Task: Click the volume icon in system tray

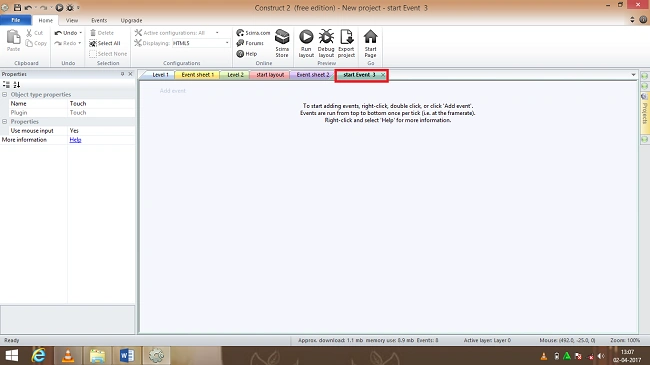Action: [x=601, y=356]
